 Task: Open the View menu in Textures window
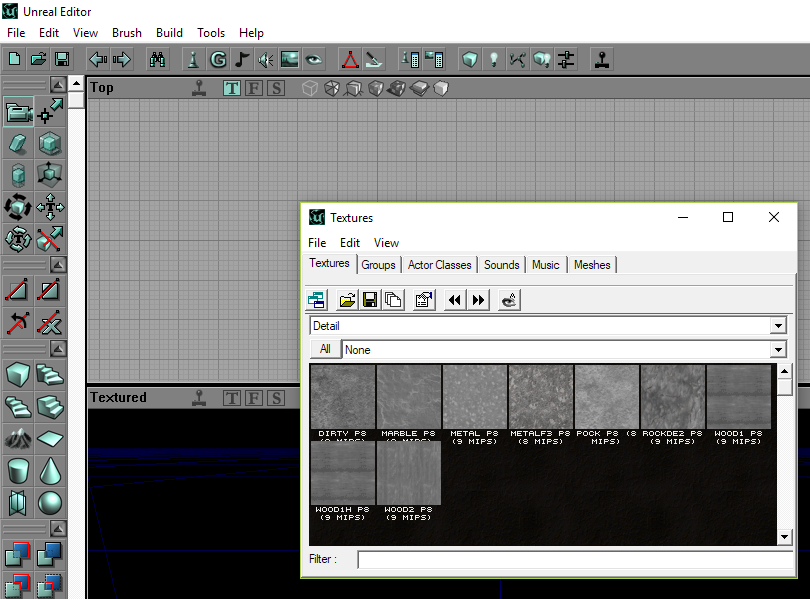click(x=386, y=243)
